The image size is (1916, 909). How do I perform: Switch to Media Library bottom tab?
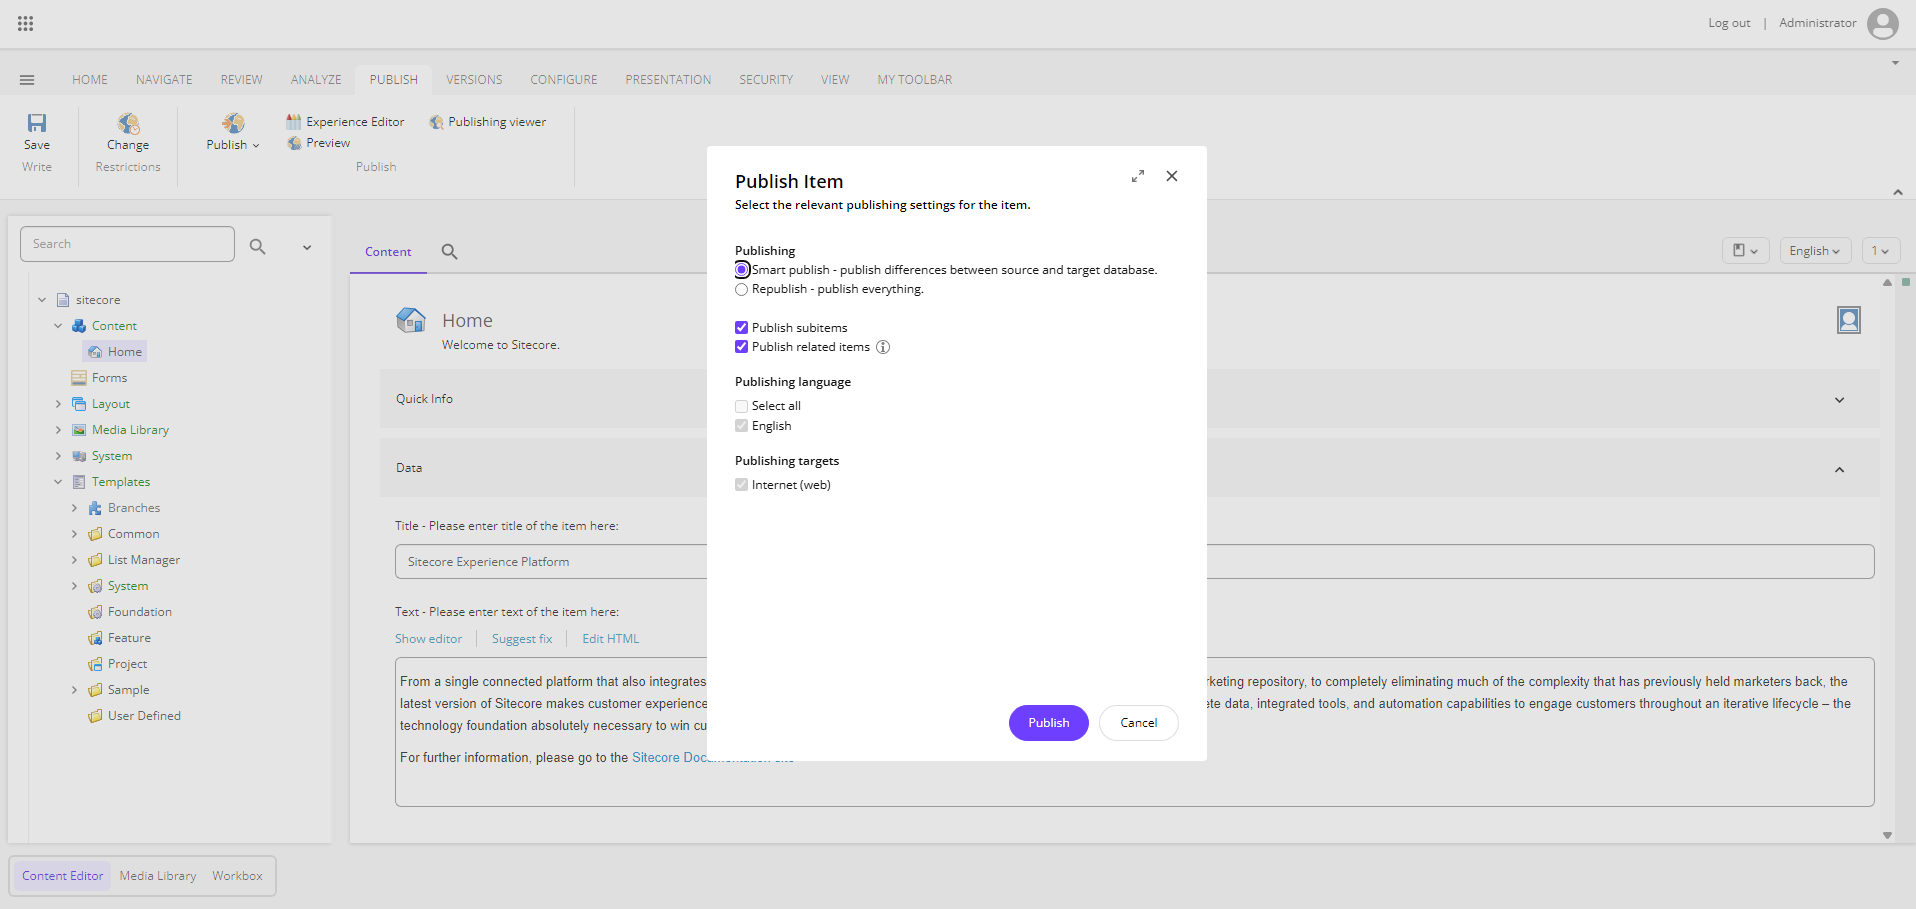[158, 876]
